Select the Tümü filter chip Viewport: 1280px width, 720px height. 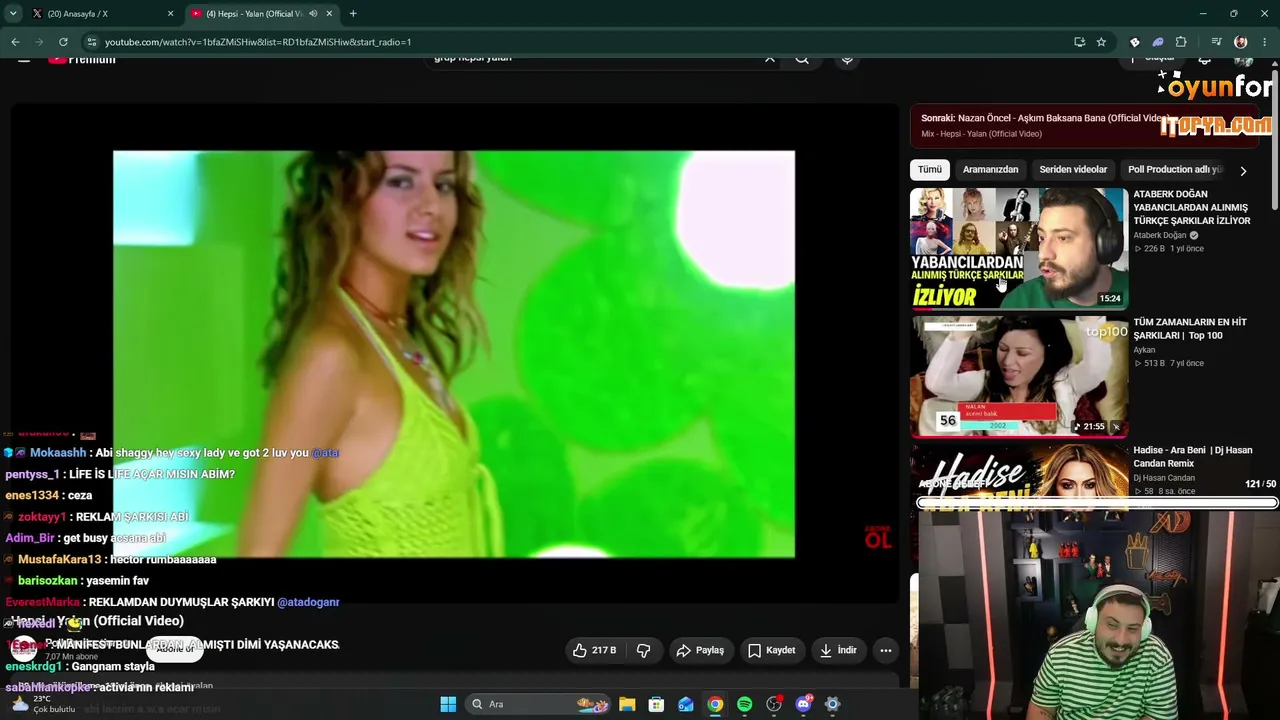tap(930, 170)
